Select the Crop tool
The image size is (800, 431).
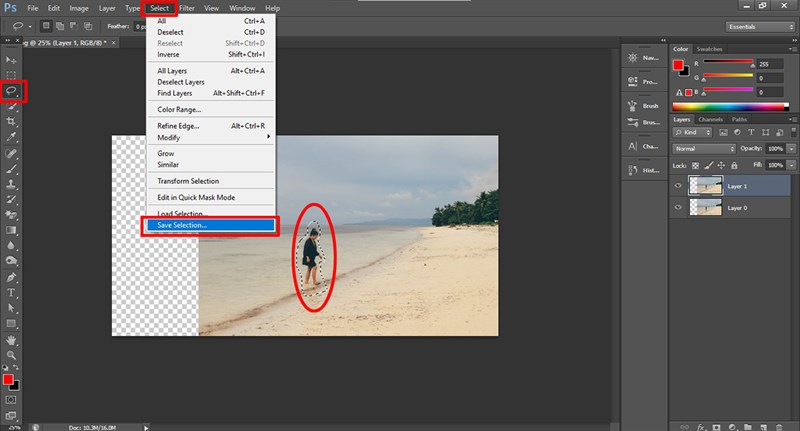[11, 121]
